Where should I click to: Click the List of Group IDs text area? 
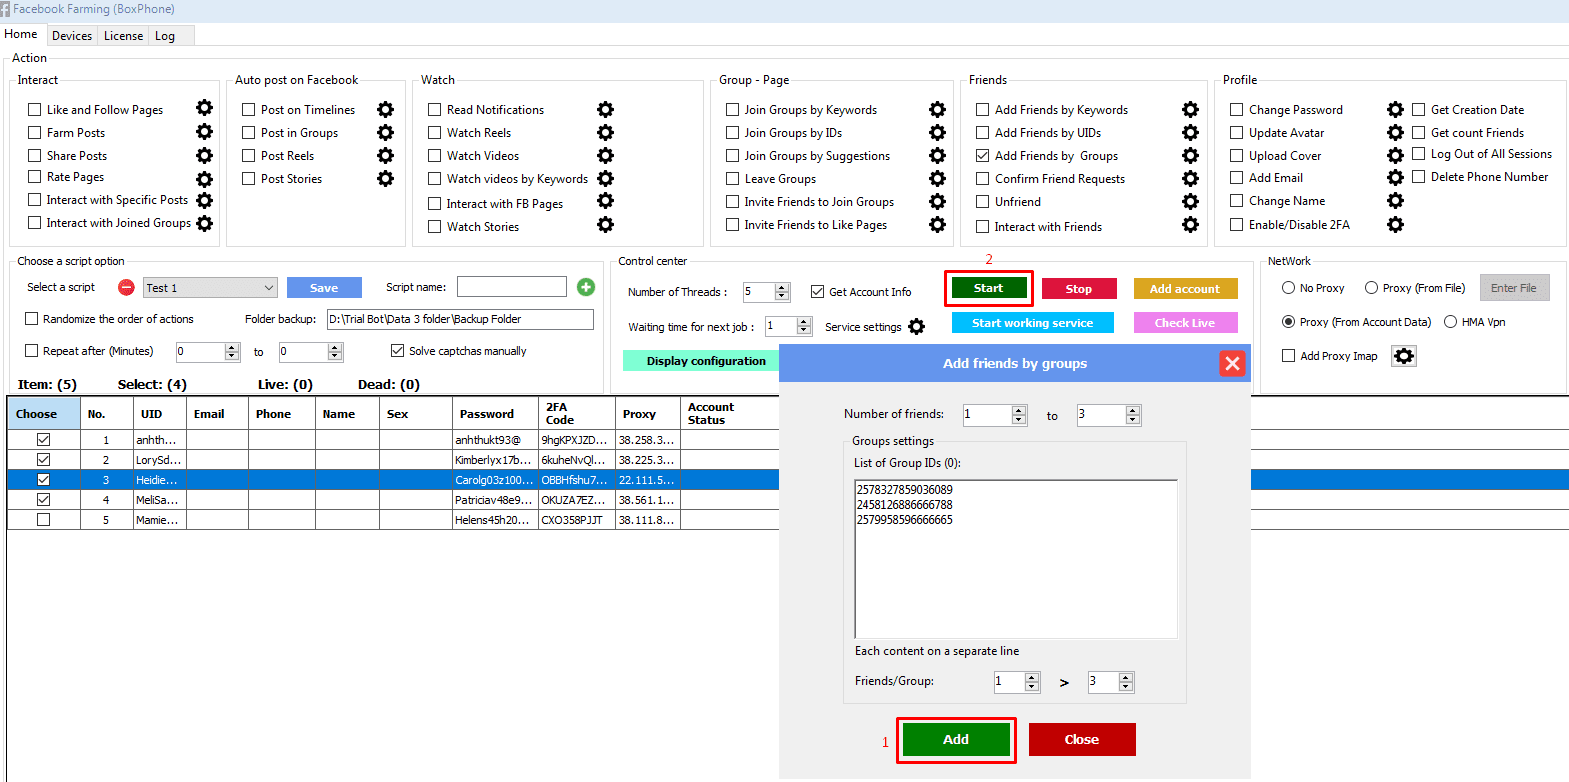(1016, 559)
